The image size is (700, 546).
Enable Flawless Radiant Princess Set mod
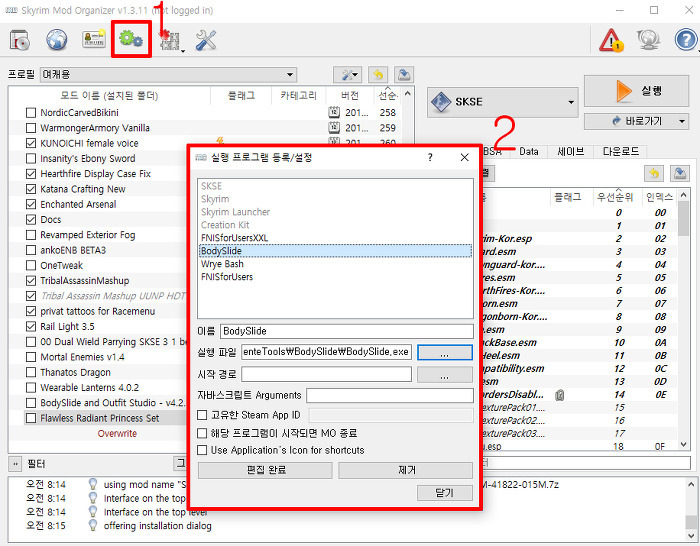(31, 418)
